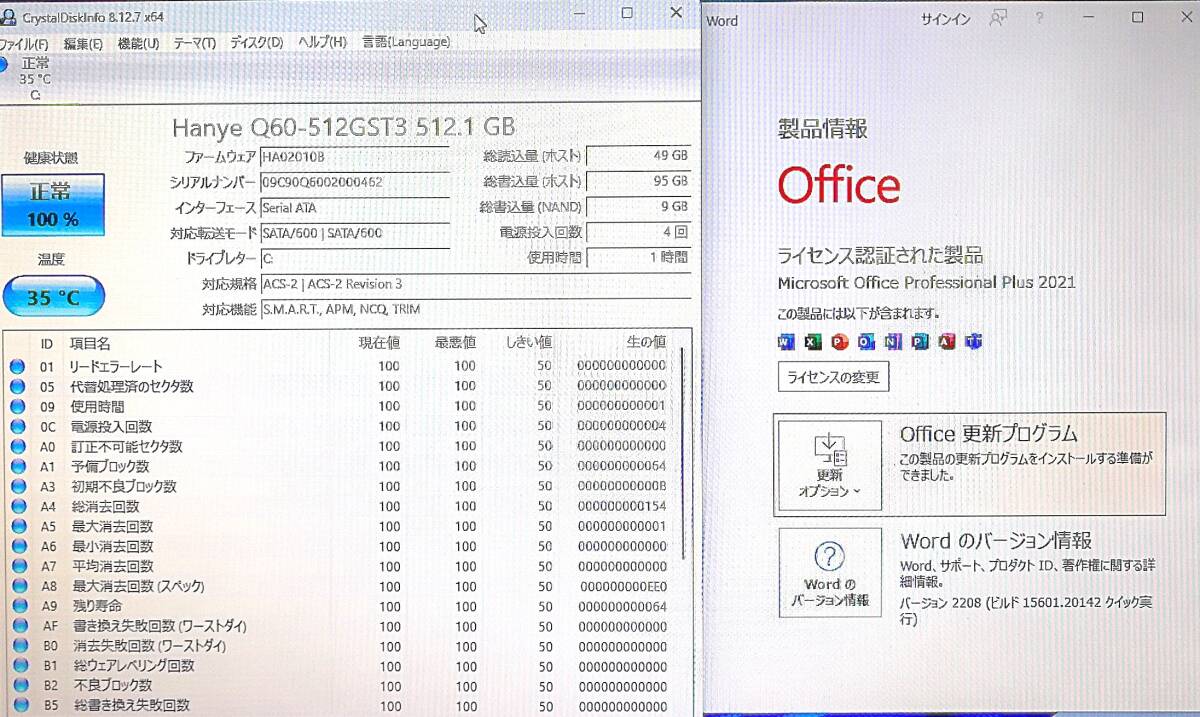The height and width of the screenshot is (717, 1200).
Task: Click the 対応規格 field showing ACS-2
Action: coord(475,284)
